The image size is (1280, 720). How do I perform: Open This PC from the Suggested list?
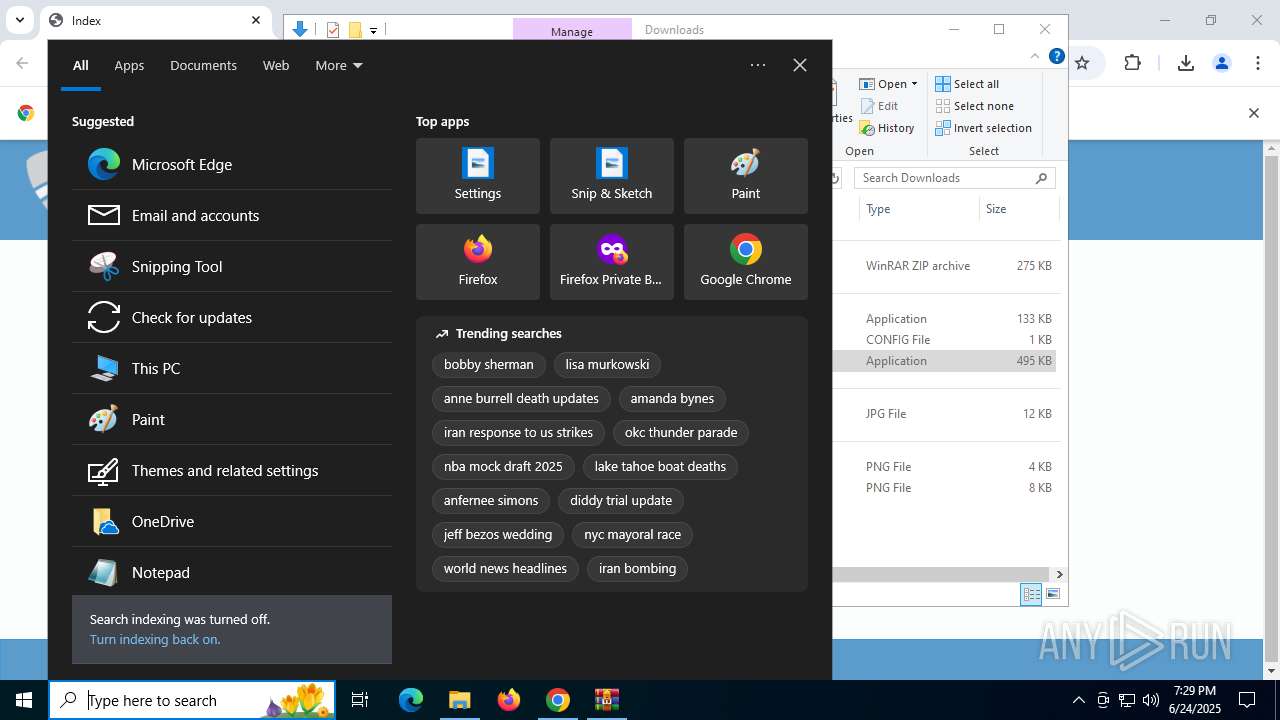(x=232, y=369)
